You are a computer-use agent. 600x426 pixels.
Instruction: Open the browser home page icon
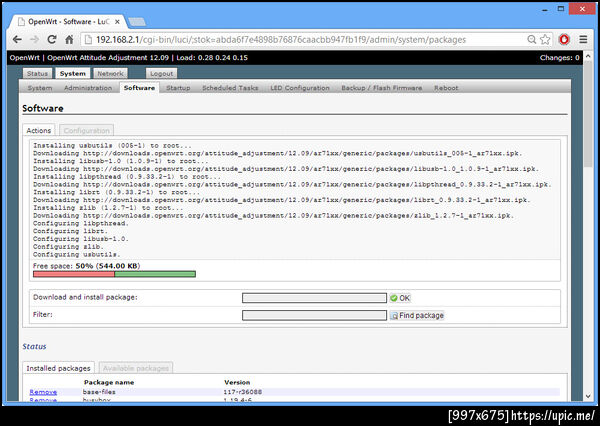click(69, 39)
